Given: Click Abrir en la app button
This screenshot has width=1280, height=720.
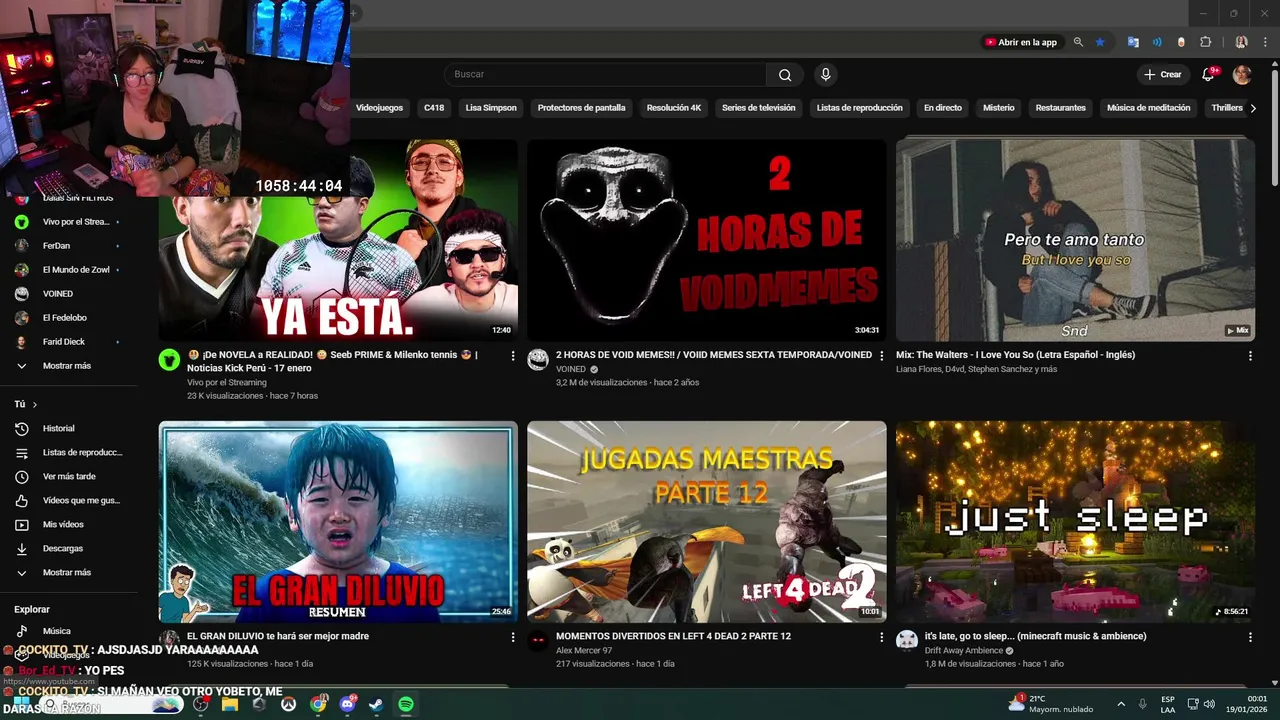Looking at the screenshot, I should tap(1021, 42).
